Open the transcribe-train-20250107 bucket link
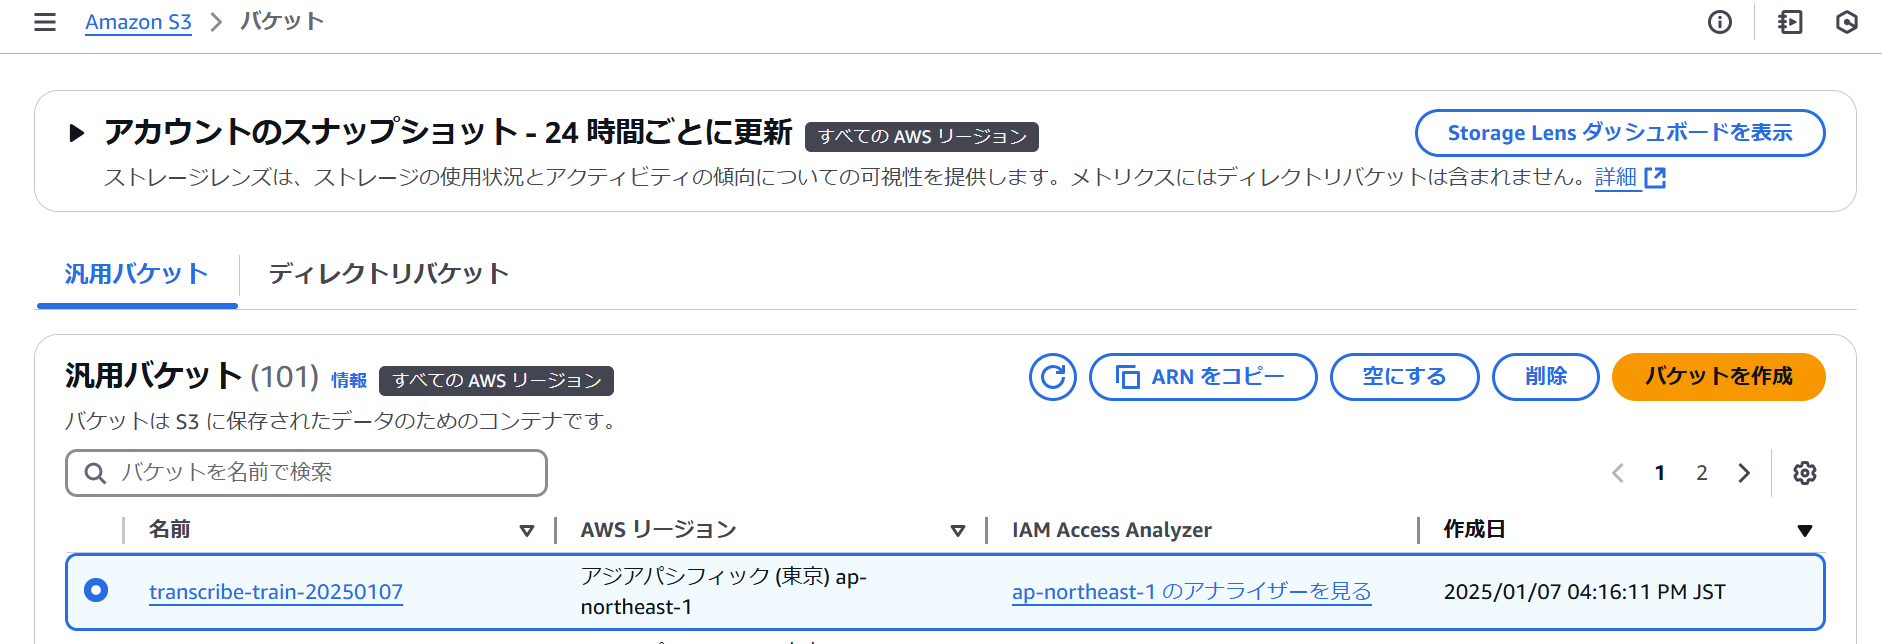Image resolution: width=1882 pixels, height=644 pixels. [x=276, y=592]
